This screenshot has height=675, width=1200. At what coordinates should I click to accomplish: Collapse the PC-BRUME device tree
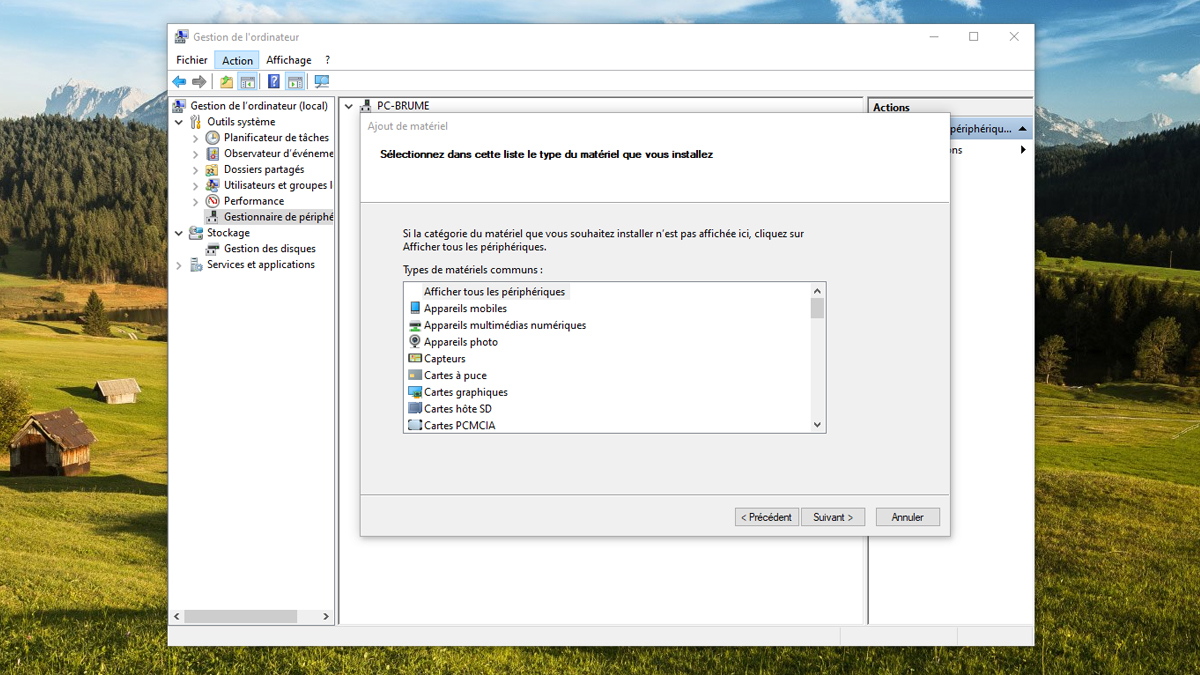[x=349, y=106]
